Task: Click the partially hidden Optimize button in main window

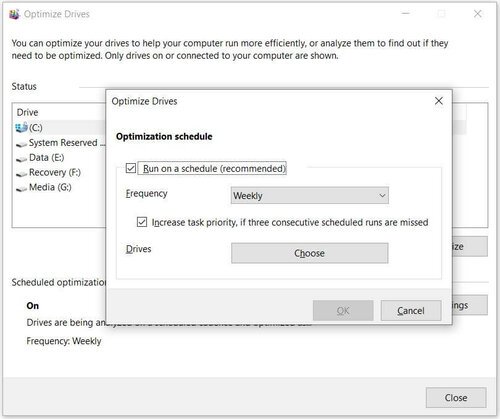Action: (470, 247)
